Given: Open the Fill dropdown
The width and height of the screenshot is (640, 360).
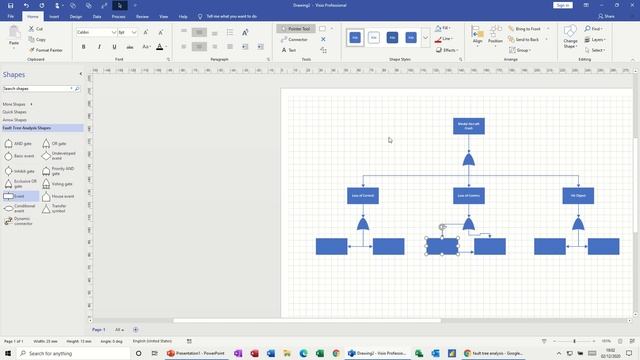Looking at the screenshot, I should (x=442, y=28).
